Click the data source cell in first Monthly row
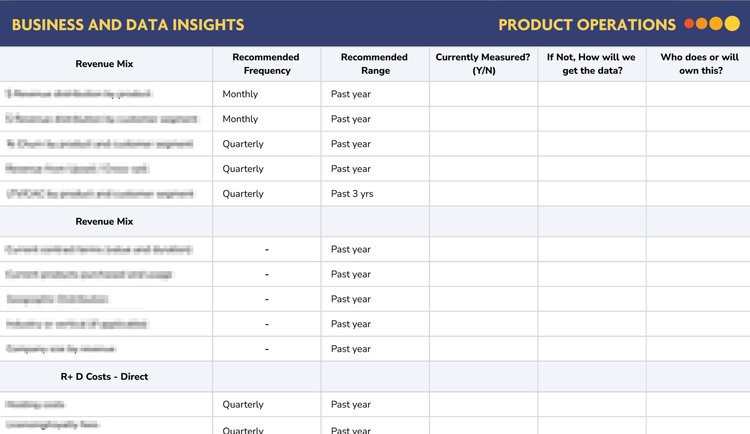Viewport: 750px width, 434px height. pyautogui.click(x=591, y=94)
